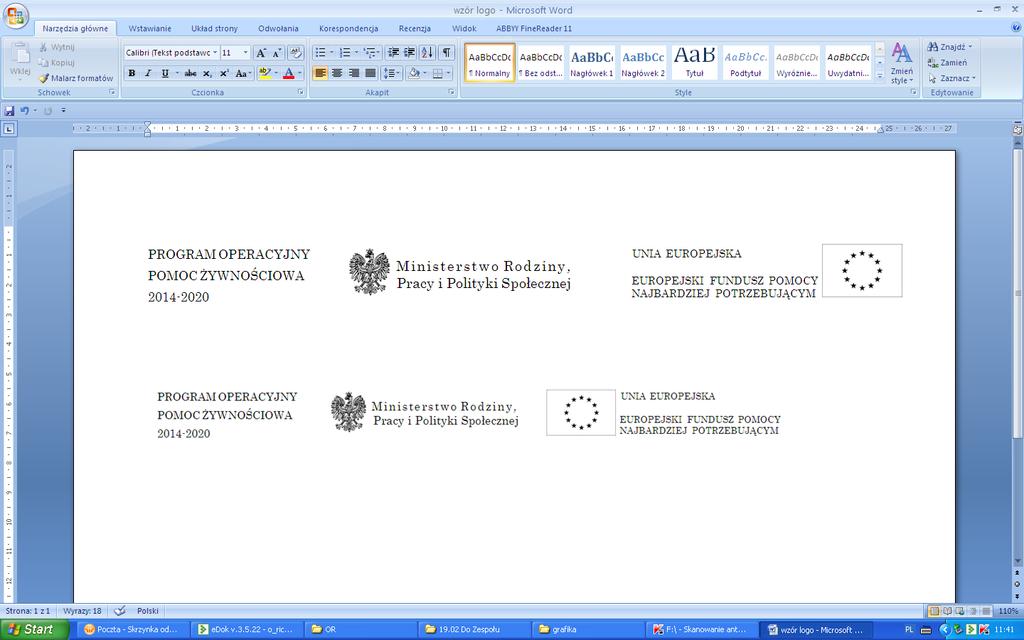Undo the last action

[24, 111]
